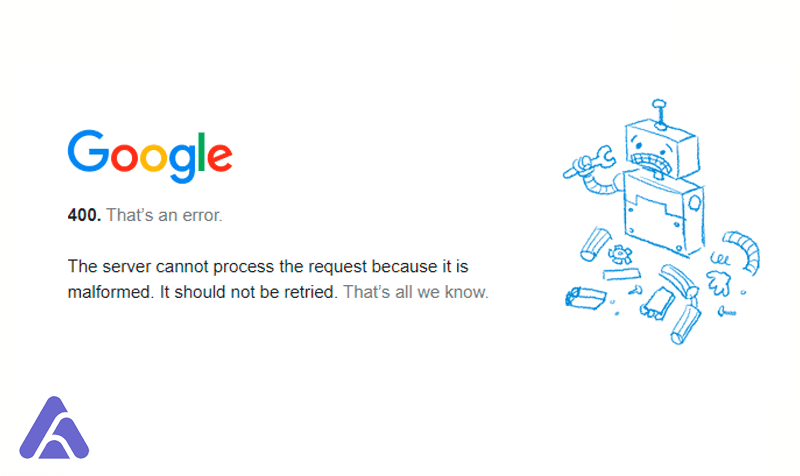
Task: Click the "That's all we know." text
Action: pos(416,292)
